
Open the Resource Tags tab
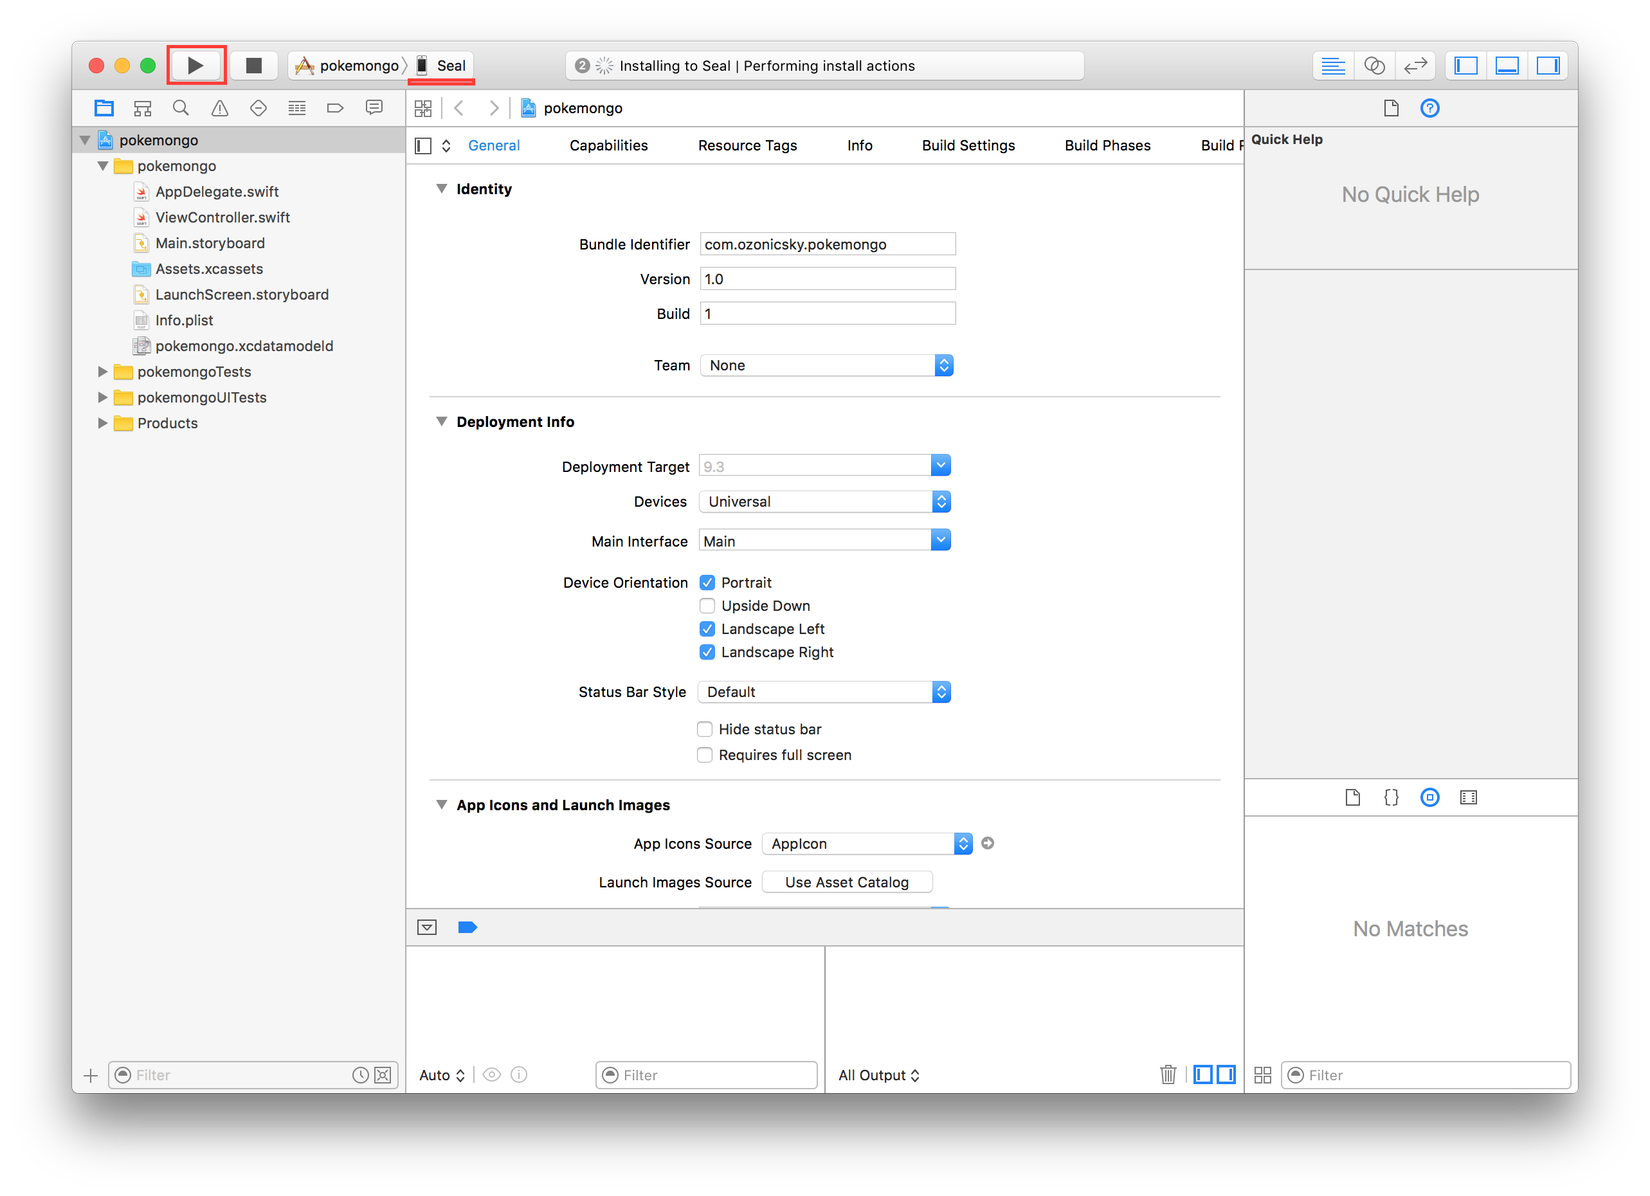pyautogui.click(x=748, y=145)
